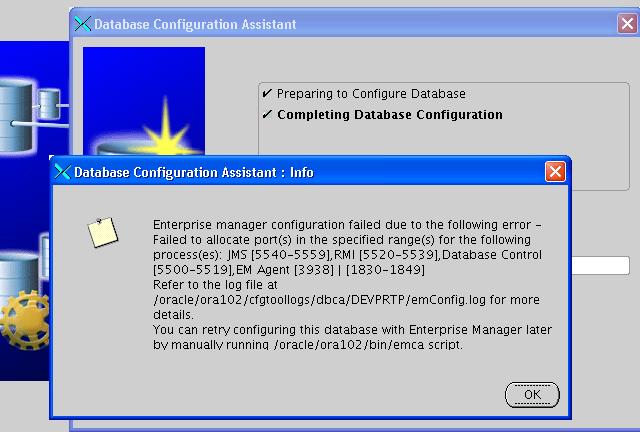Viewport: 640px width, 432px height.
Task: Click the Info dialog title bar icon
Action: (62, 172)
